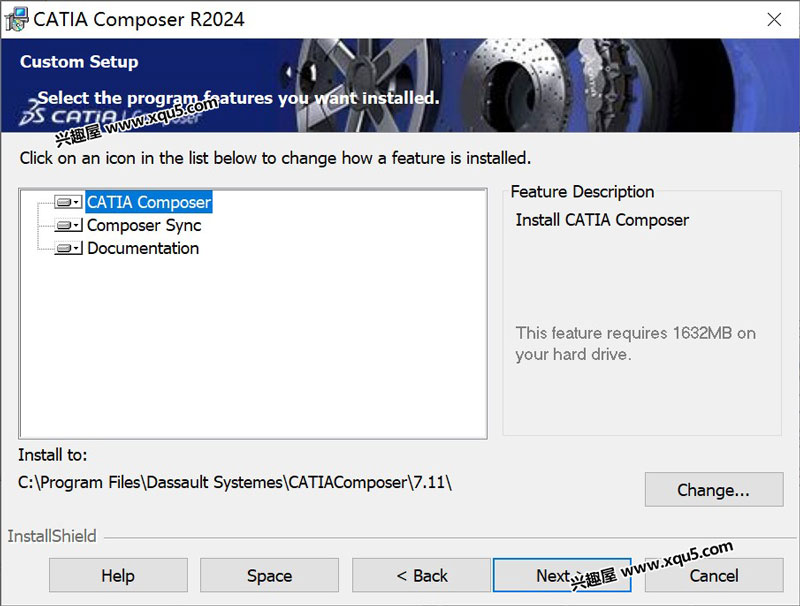Image resolution: width=800 pixels, height=606 pixels.
Task: Click the 'Install CATIA Composer' description text
Action: click(x=602, y=220)
